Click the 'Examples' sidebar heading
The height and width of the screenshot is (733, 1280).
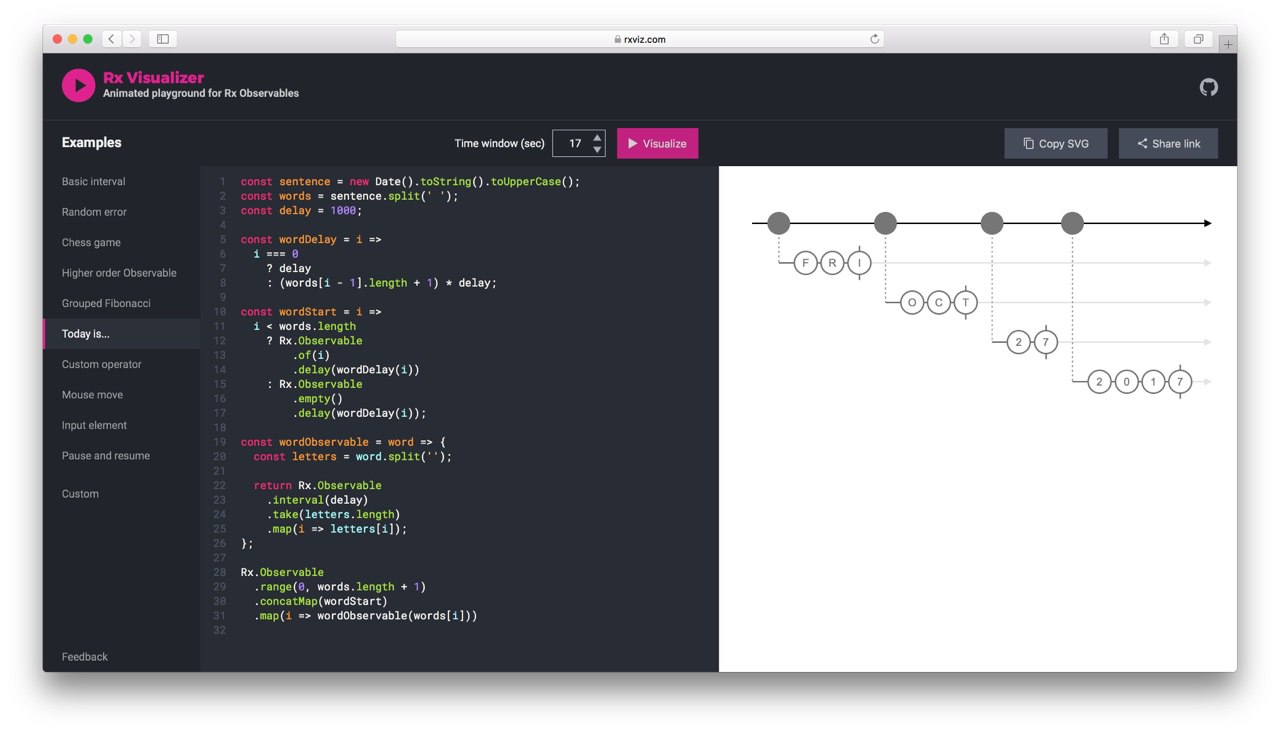coord(92,143)
